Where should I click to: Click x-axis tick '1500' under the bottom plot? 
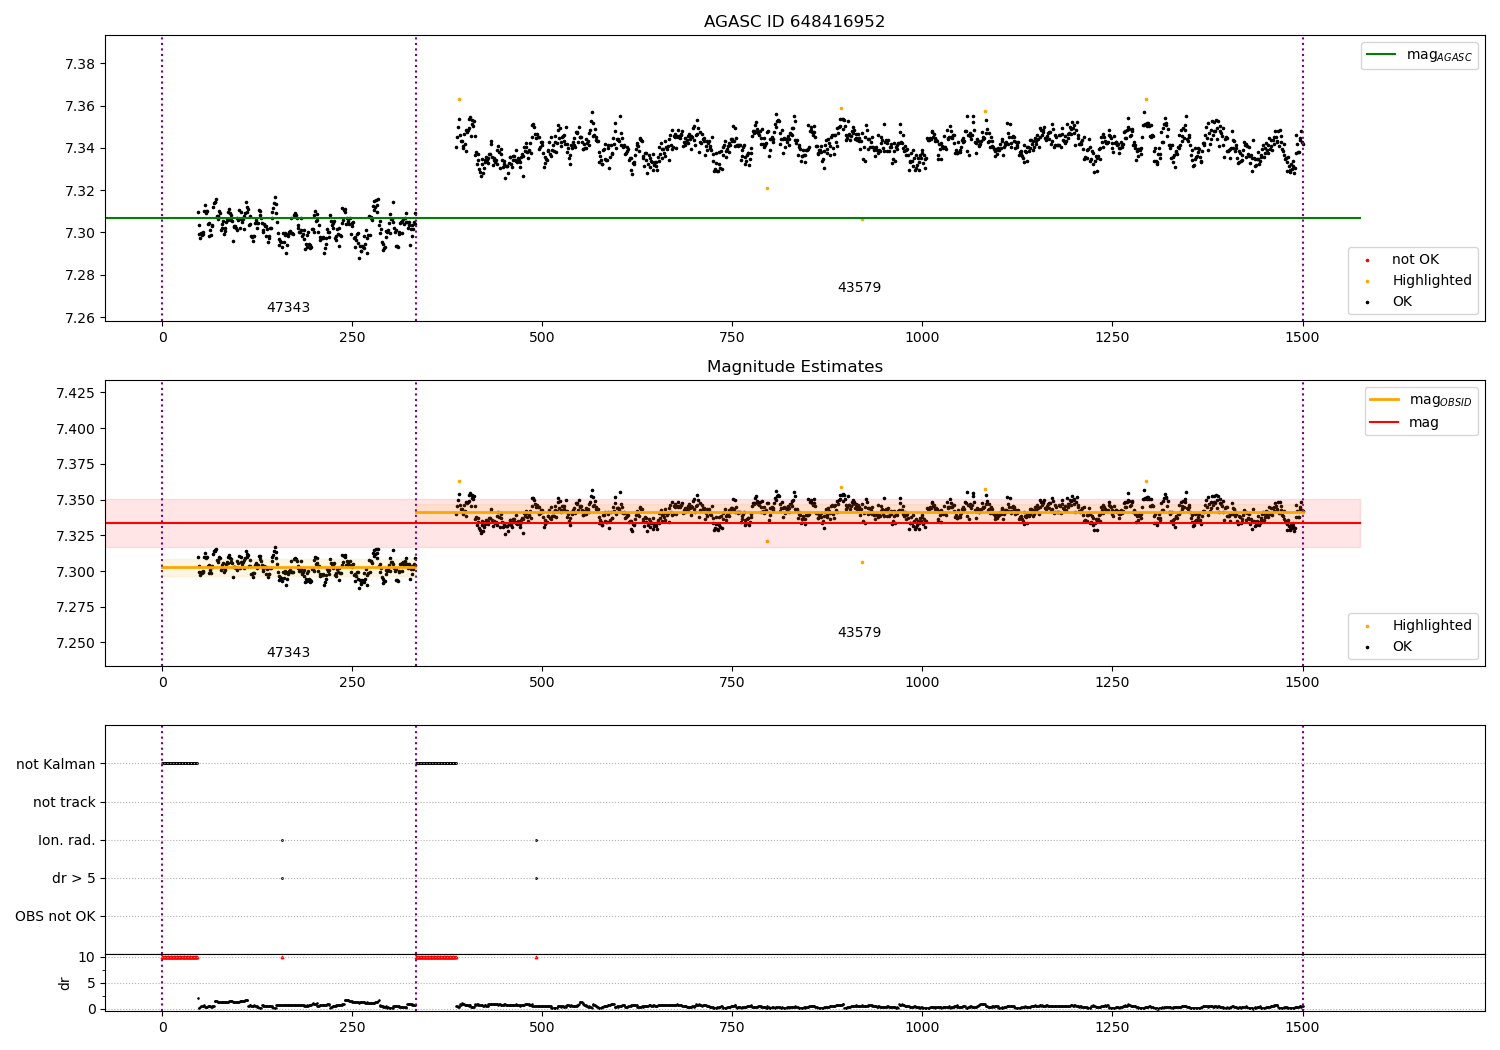[x=1302, y=1027]
